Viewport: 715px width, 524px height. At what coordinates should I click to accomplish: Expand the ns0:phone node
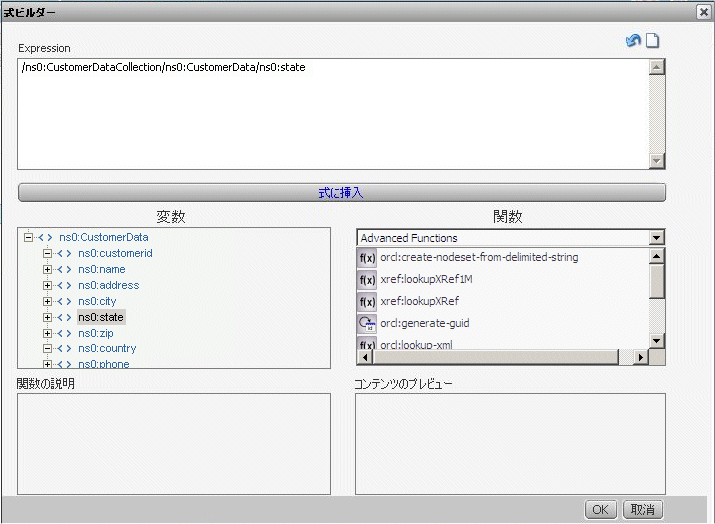(x=47, y=364)
